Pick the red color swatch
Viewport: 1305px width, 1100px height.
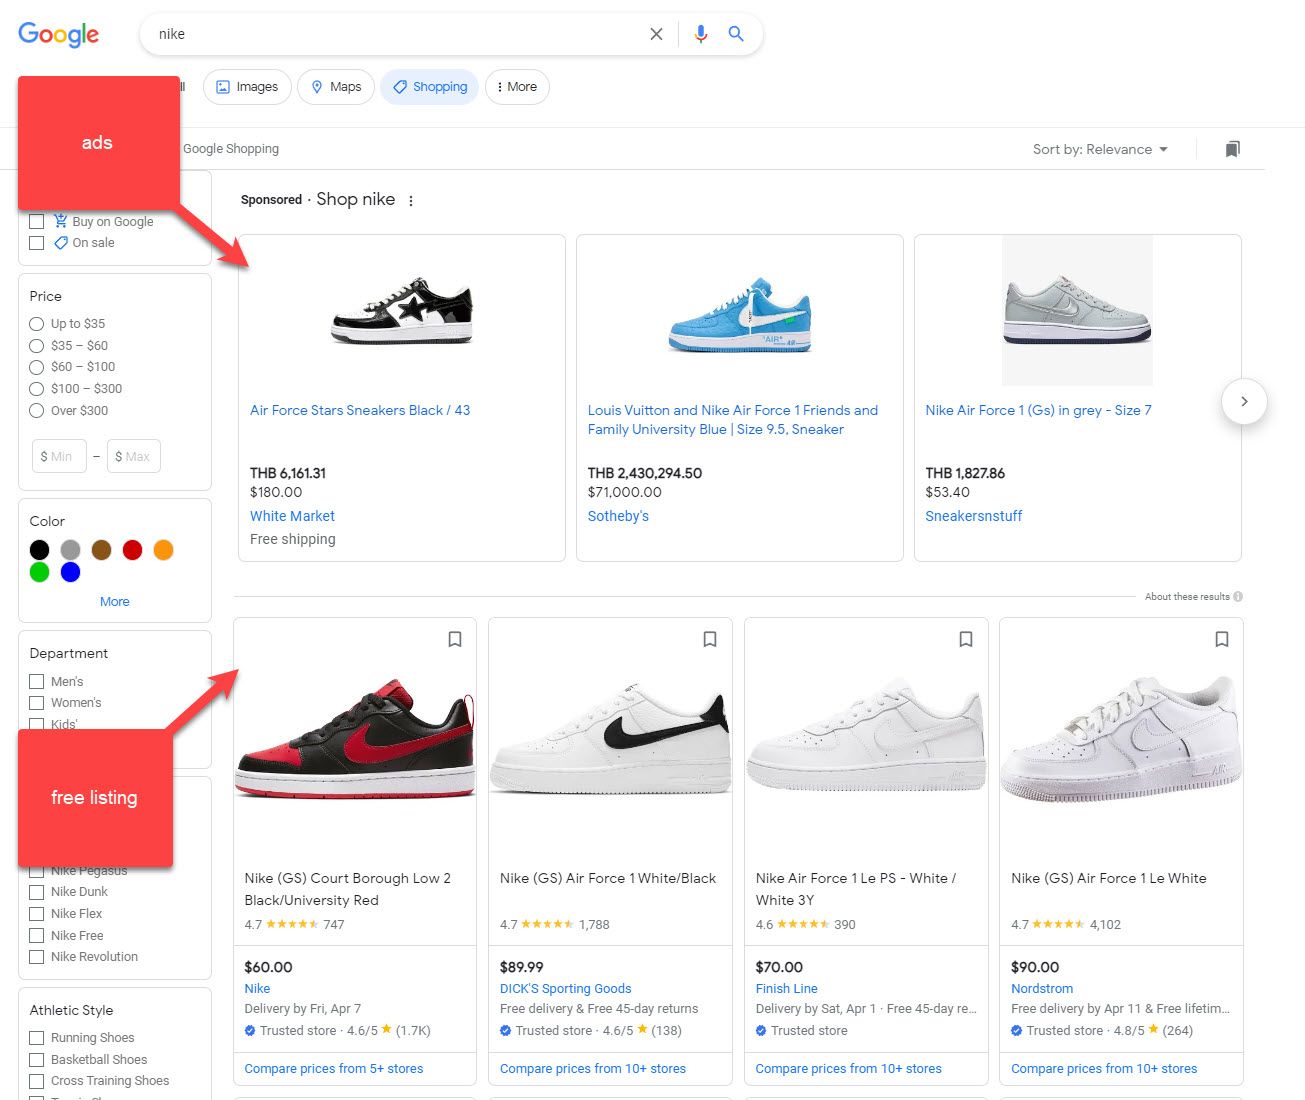[132, 549]
